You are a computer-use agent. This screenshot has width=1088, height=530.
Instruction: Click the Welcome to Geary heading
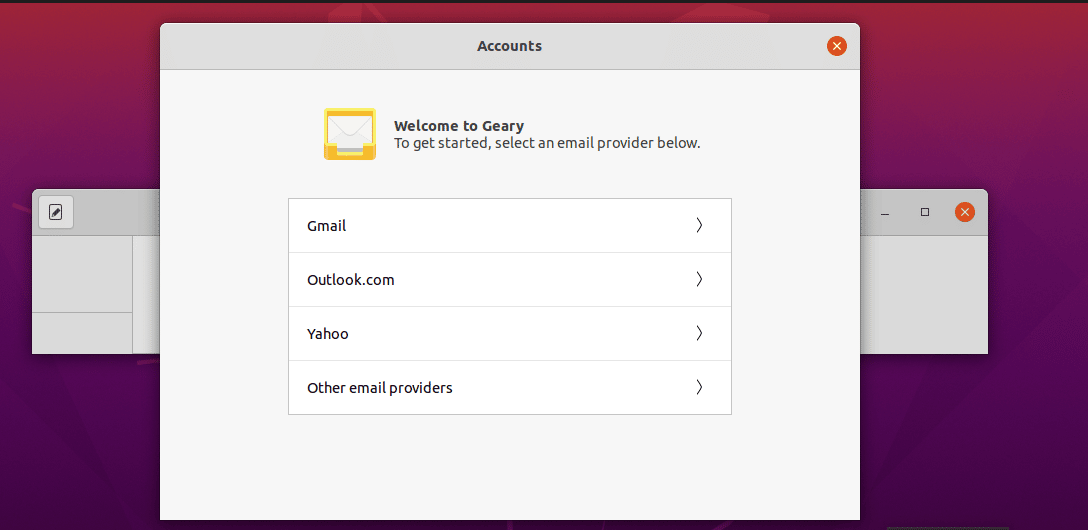459,126
